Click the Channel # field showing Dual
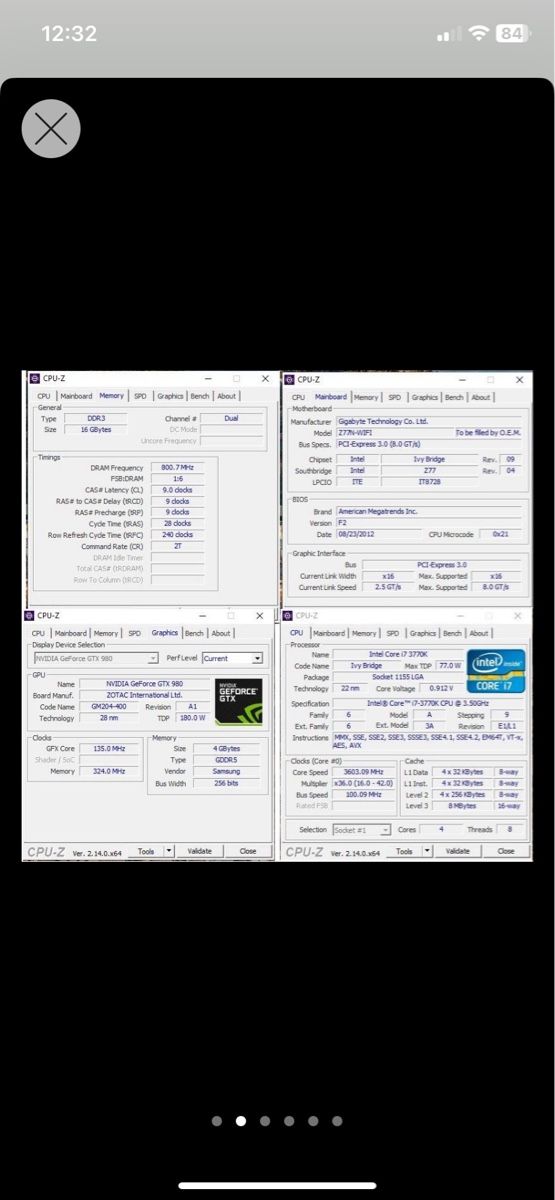Viewport: 555px width, 1200px height. pyautogui.click(x=232, y=418)
